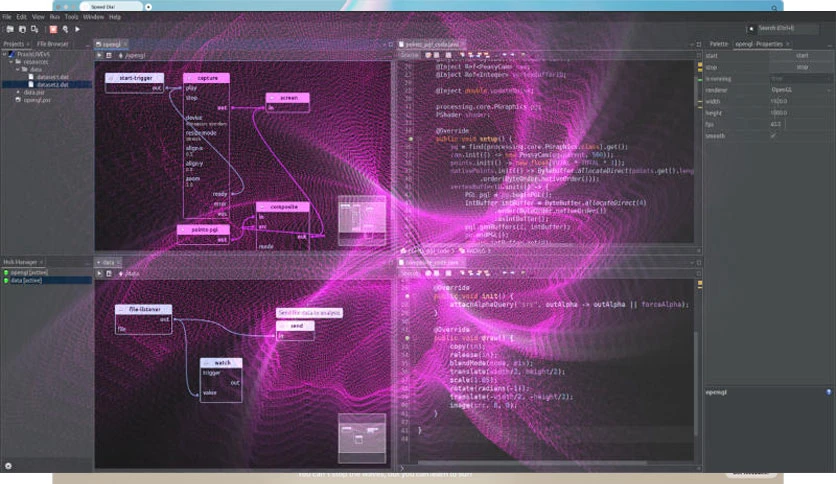Viewport: 836px width, 484px height.
Task: Select dataset2.dat in the Projects tree
Action: (52, 85)
